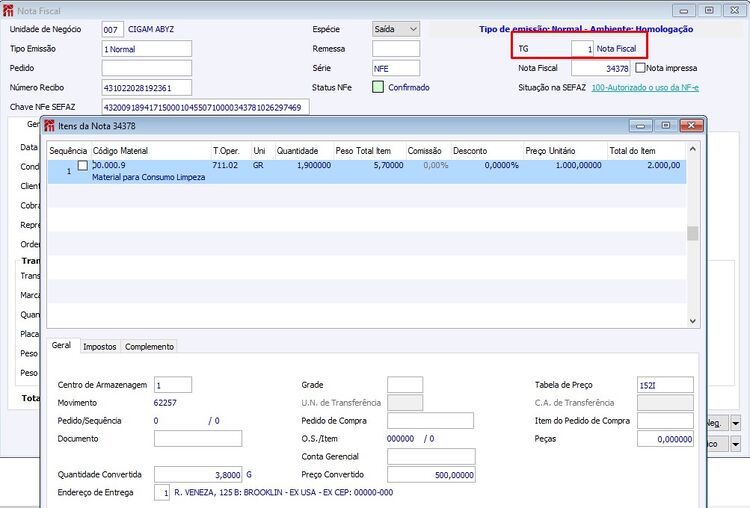This screenshot has height=508, width=750.
Task: Maximize the Itens da Nota 34378 window
Action: pyautogui.click(x=665, y=125)
